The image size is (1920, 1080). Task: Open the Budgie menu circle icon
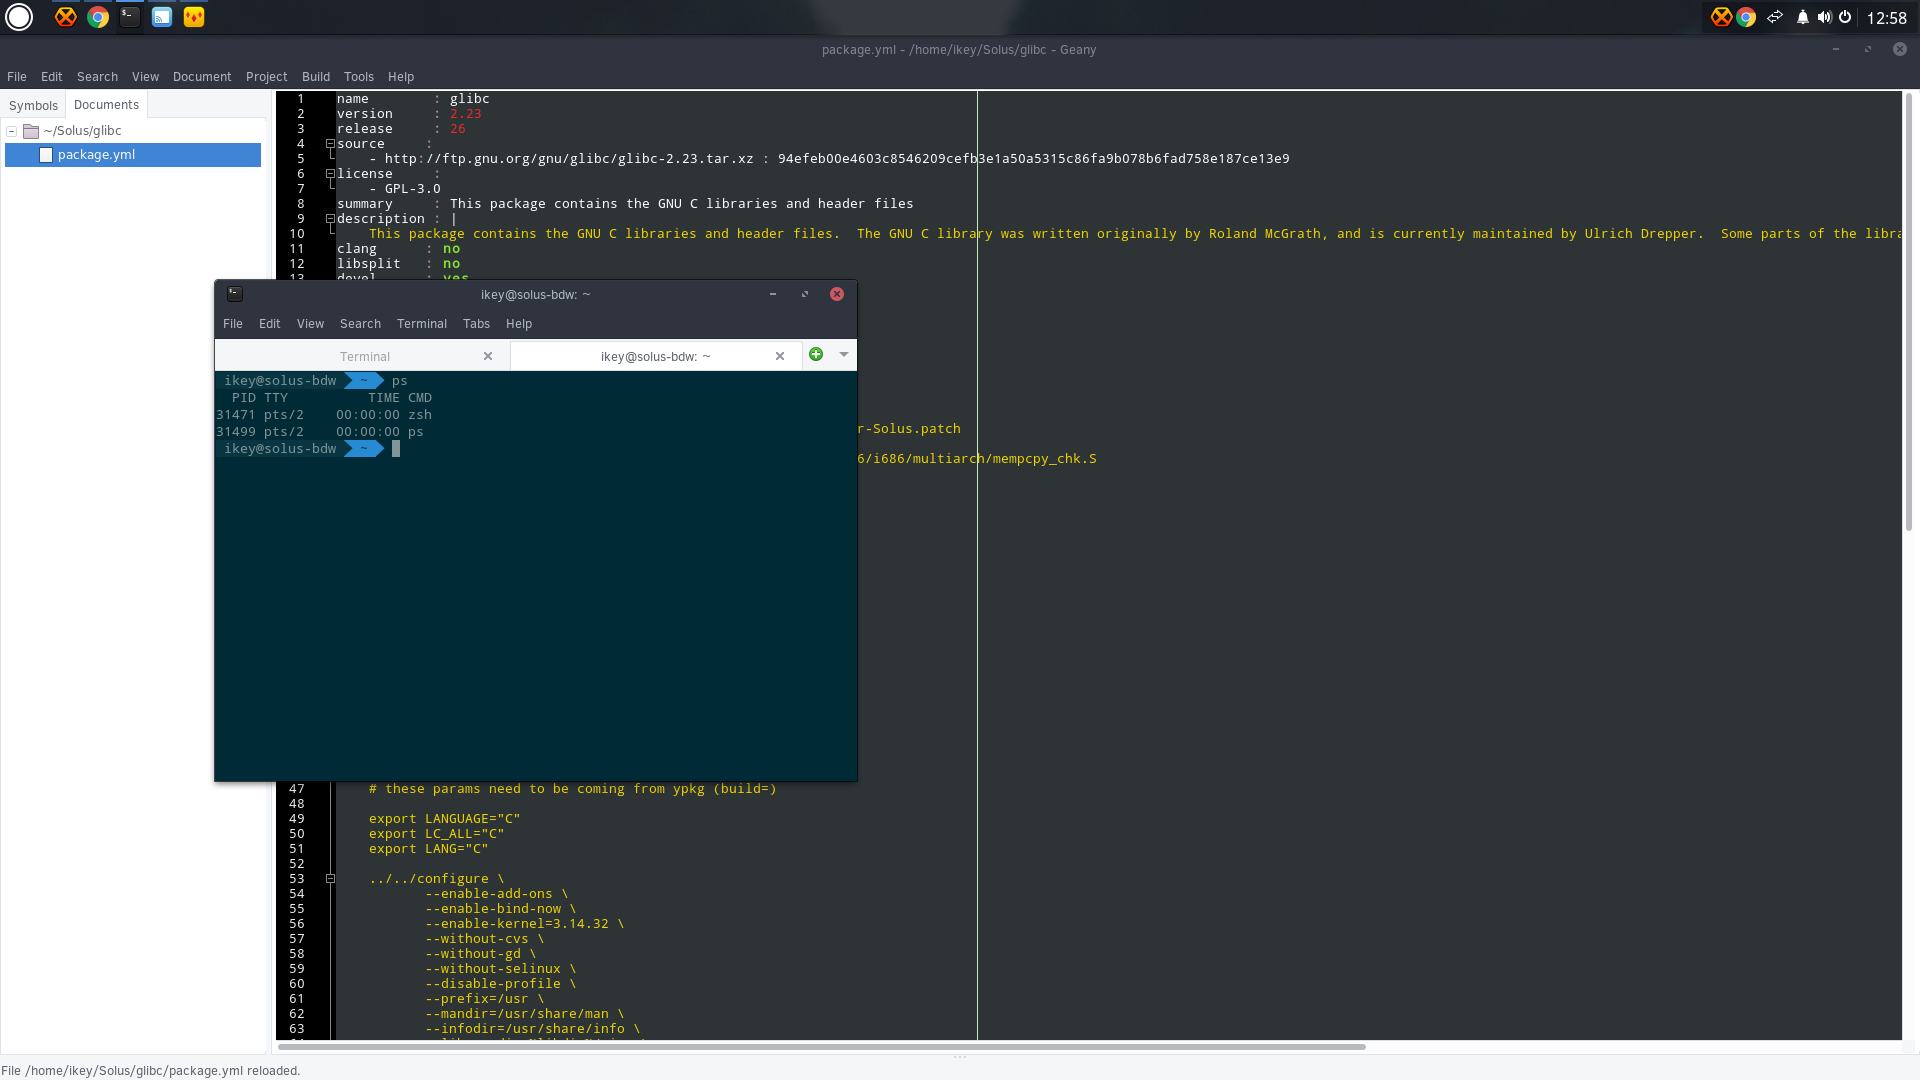click(19, 17)
